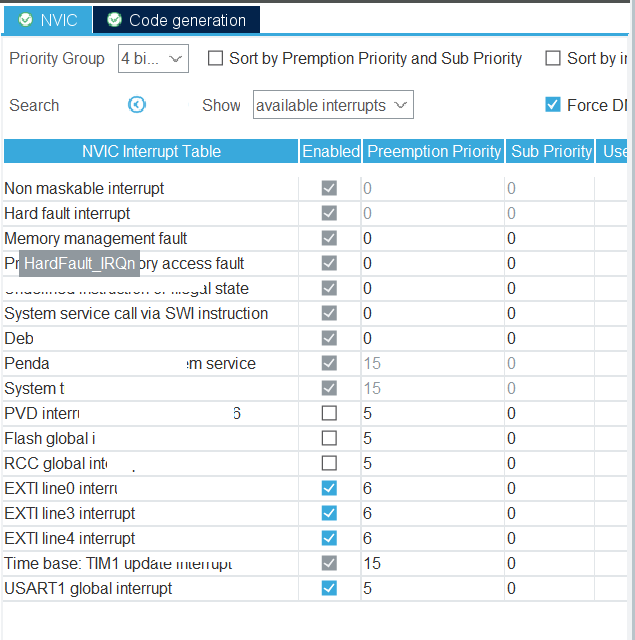635x640 pixels.
Task: Disable the EXTI line0 interrupt checkbox
Action: pyautogui.click(x=329, y=488)
